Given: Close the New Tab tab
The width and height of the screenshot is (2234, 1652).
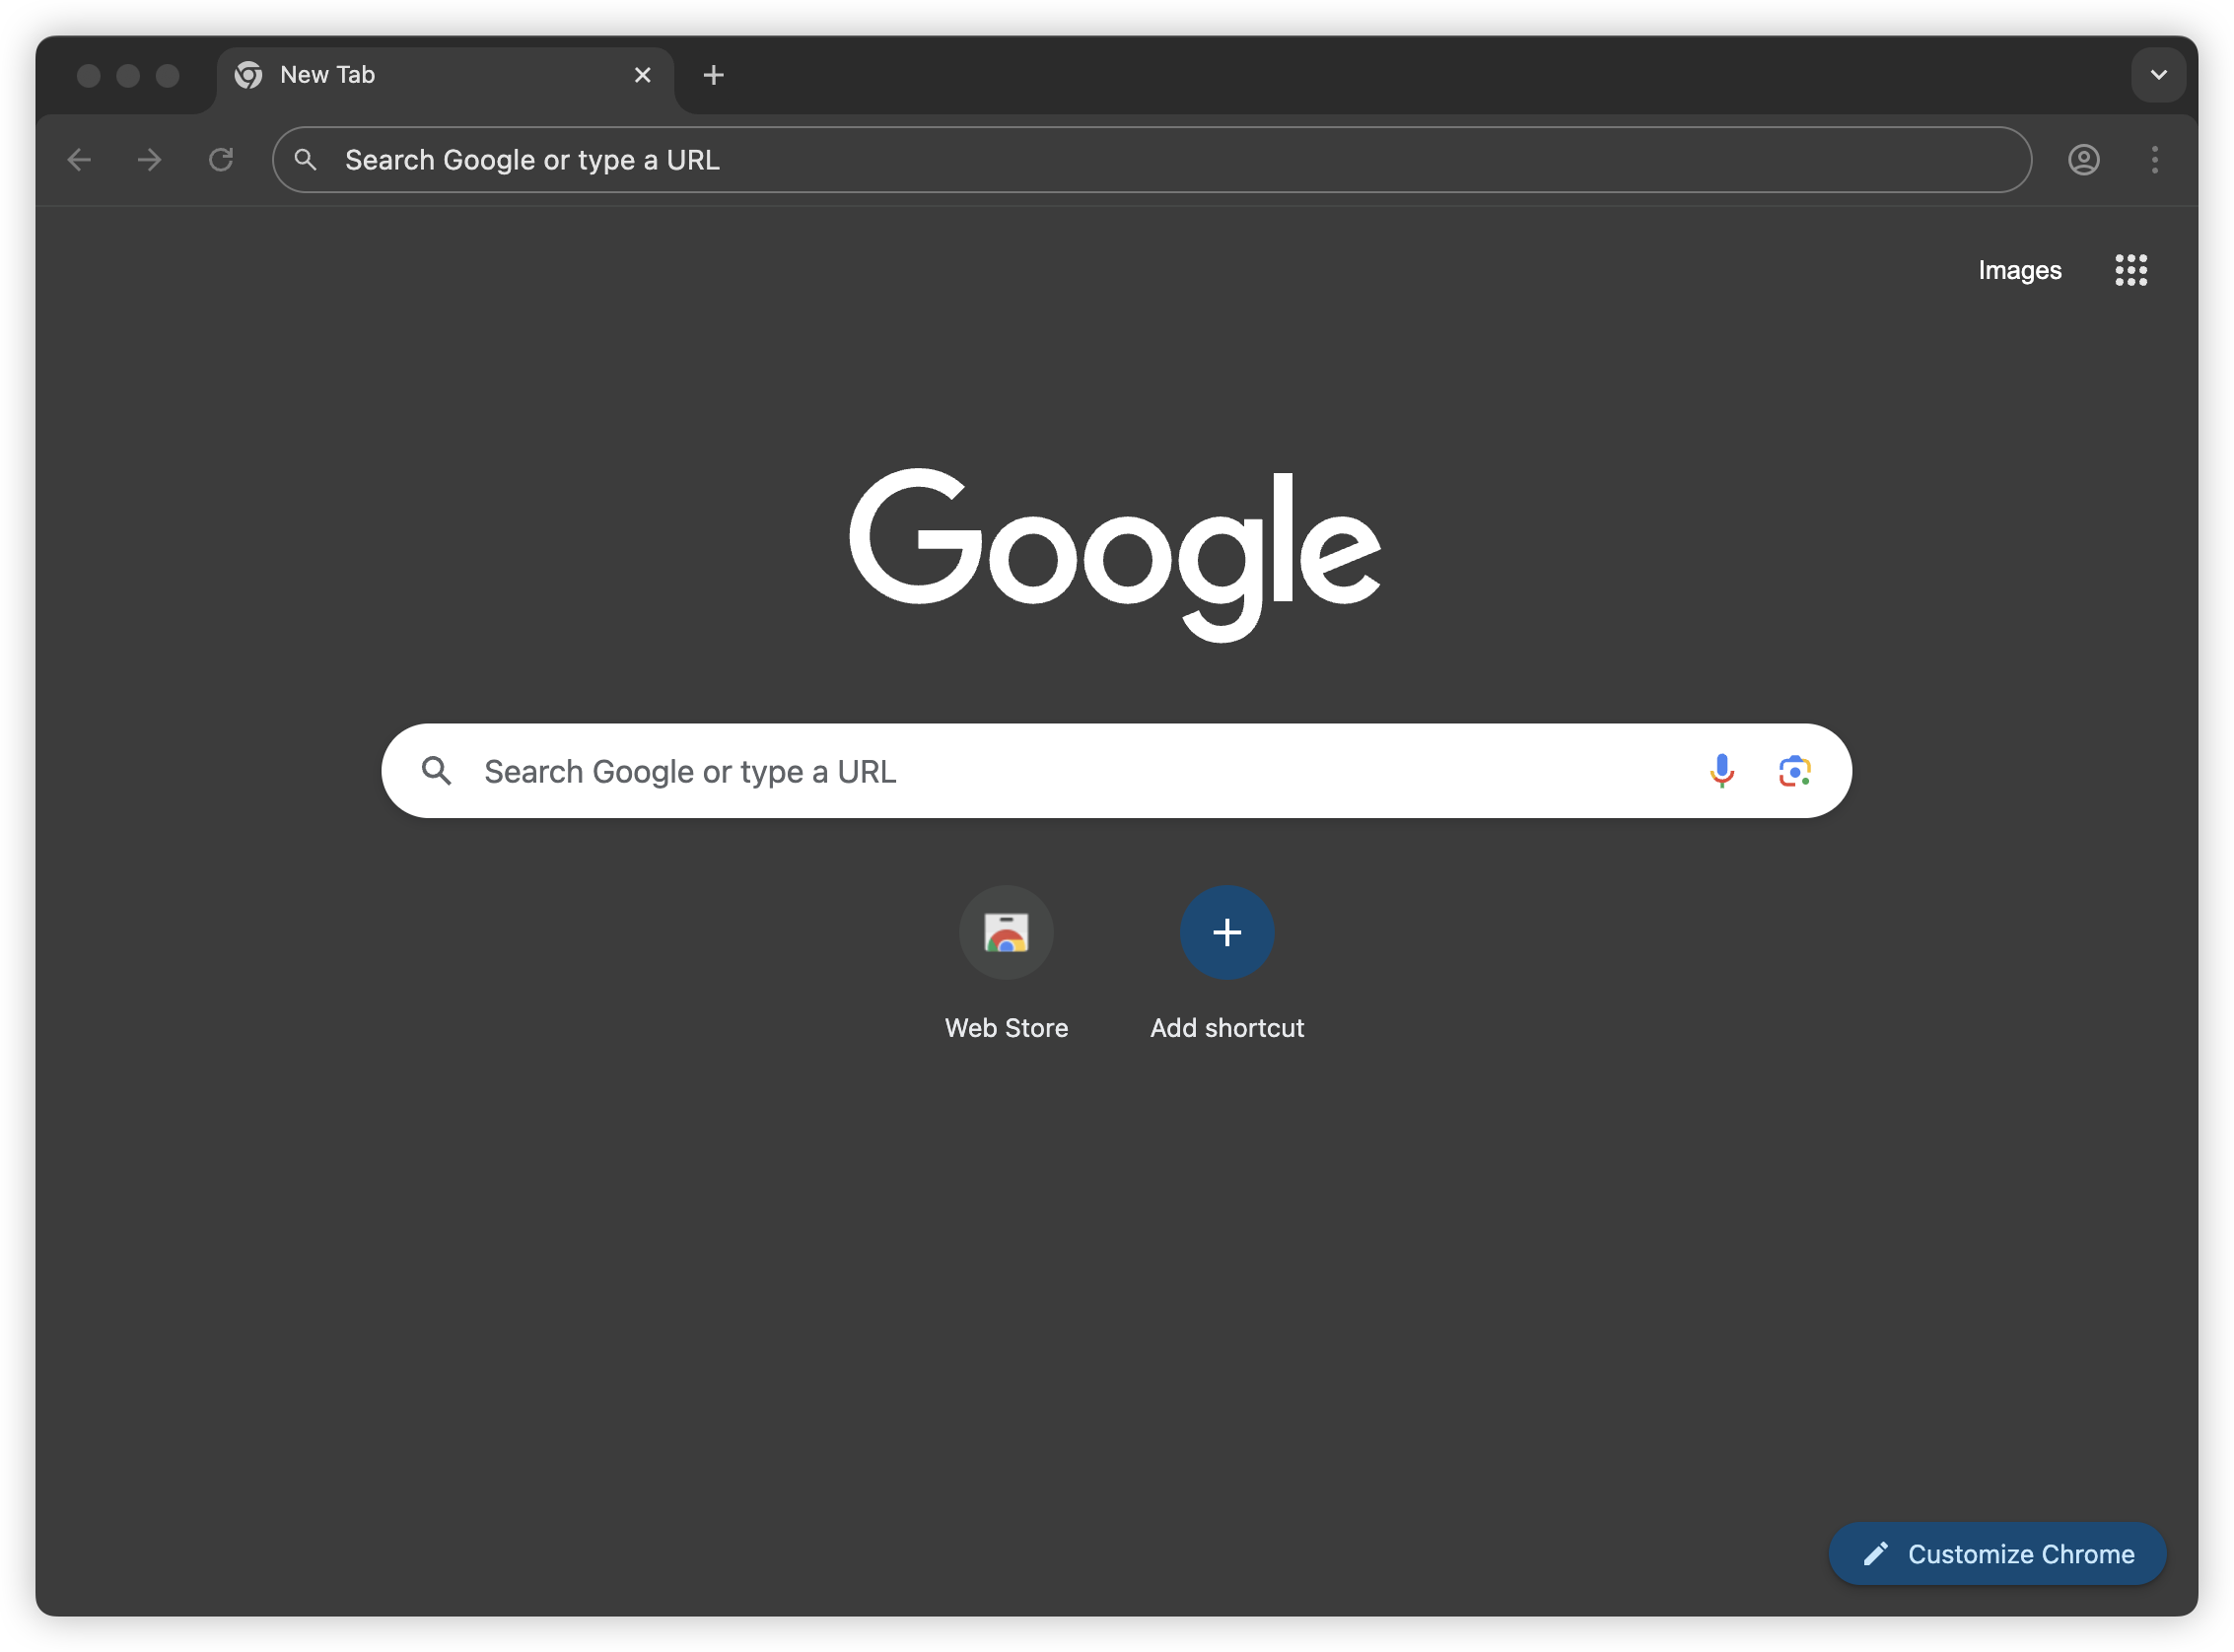Looking at the screenshot, I should click(x=643, y=75).
